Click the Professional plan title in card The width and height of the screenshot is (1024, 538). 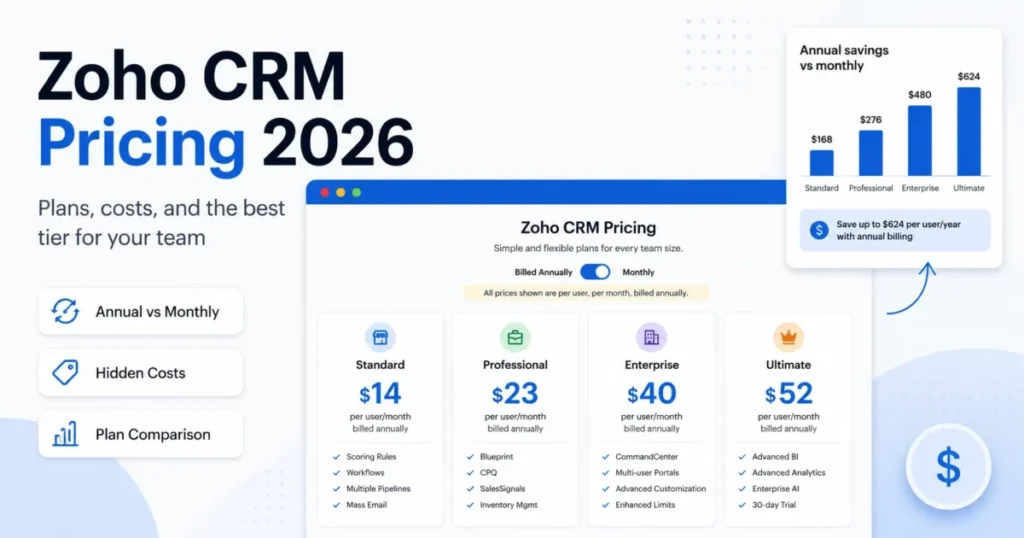pos(515,364)
